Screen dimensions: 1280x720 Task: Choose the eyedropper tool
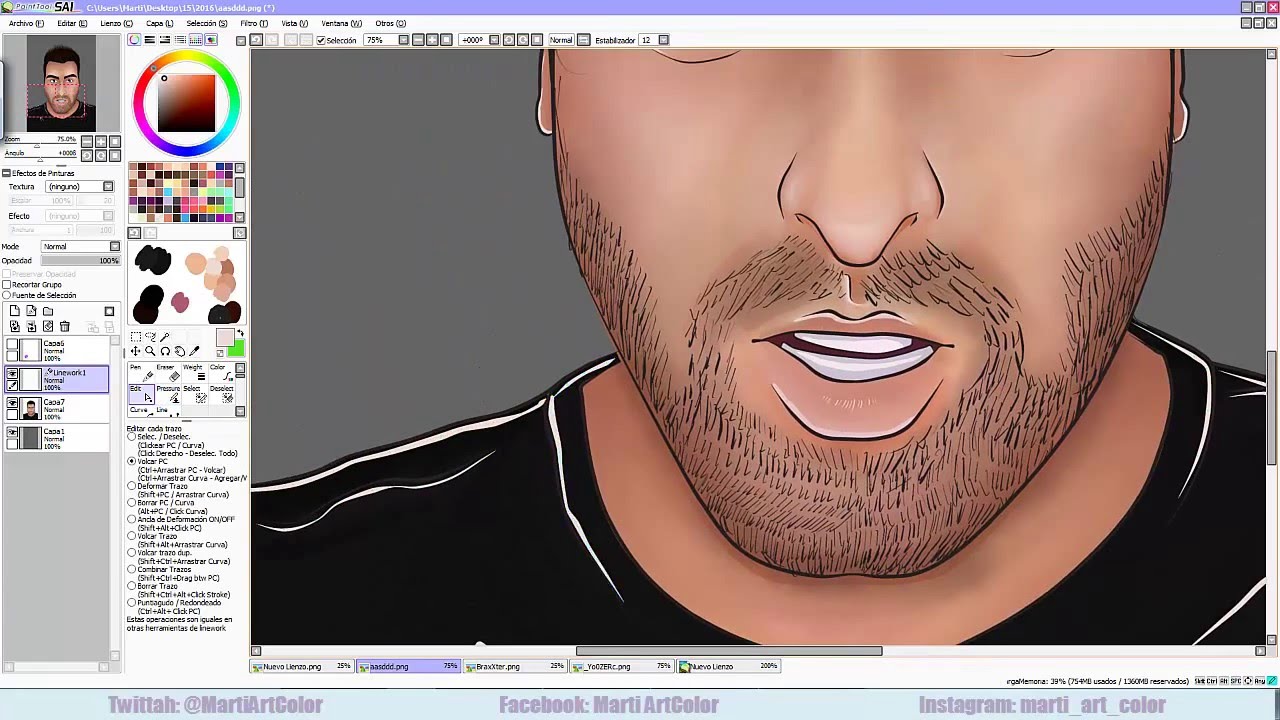coord(194,351)
